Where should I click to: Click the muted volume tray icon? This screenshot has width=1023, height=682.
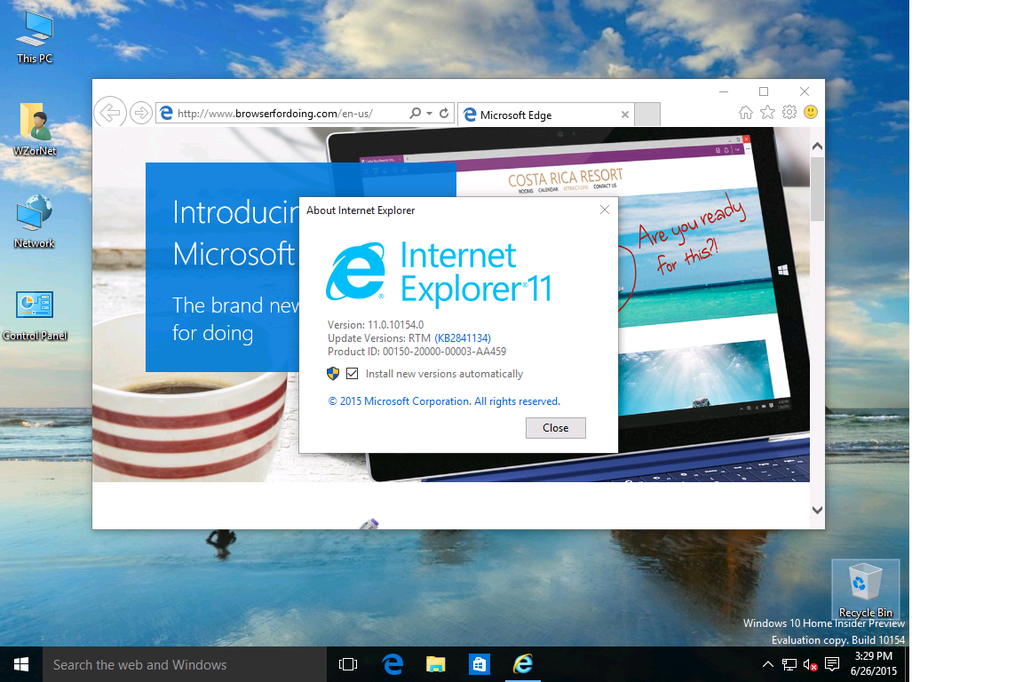pyautogui.click(x=810, y=664)
